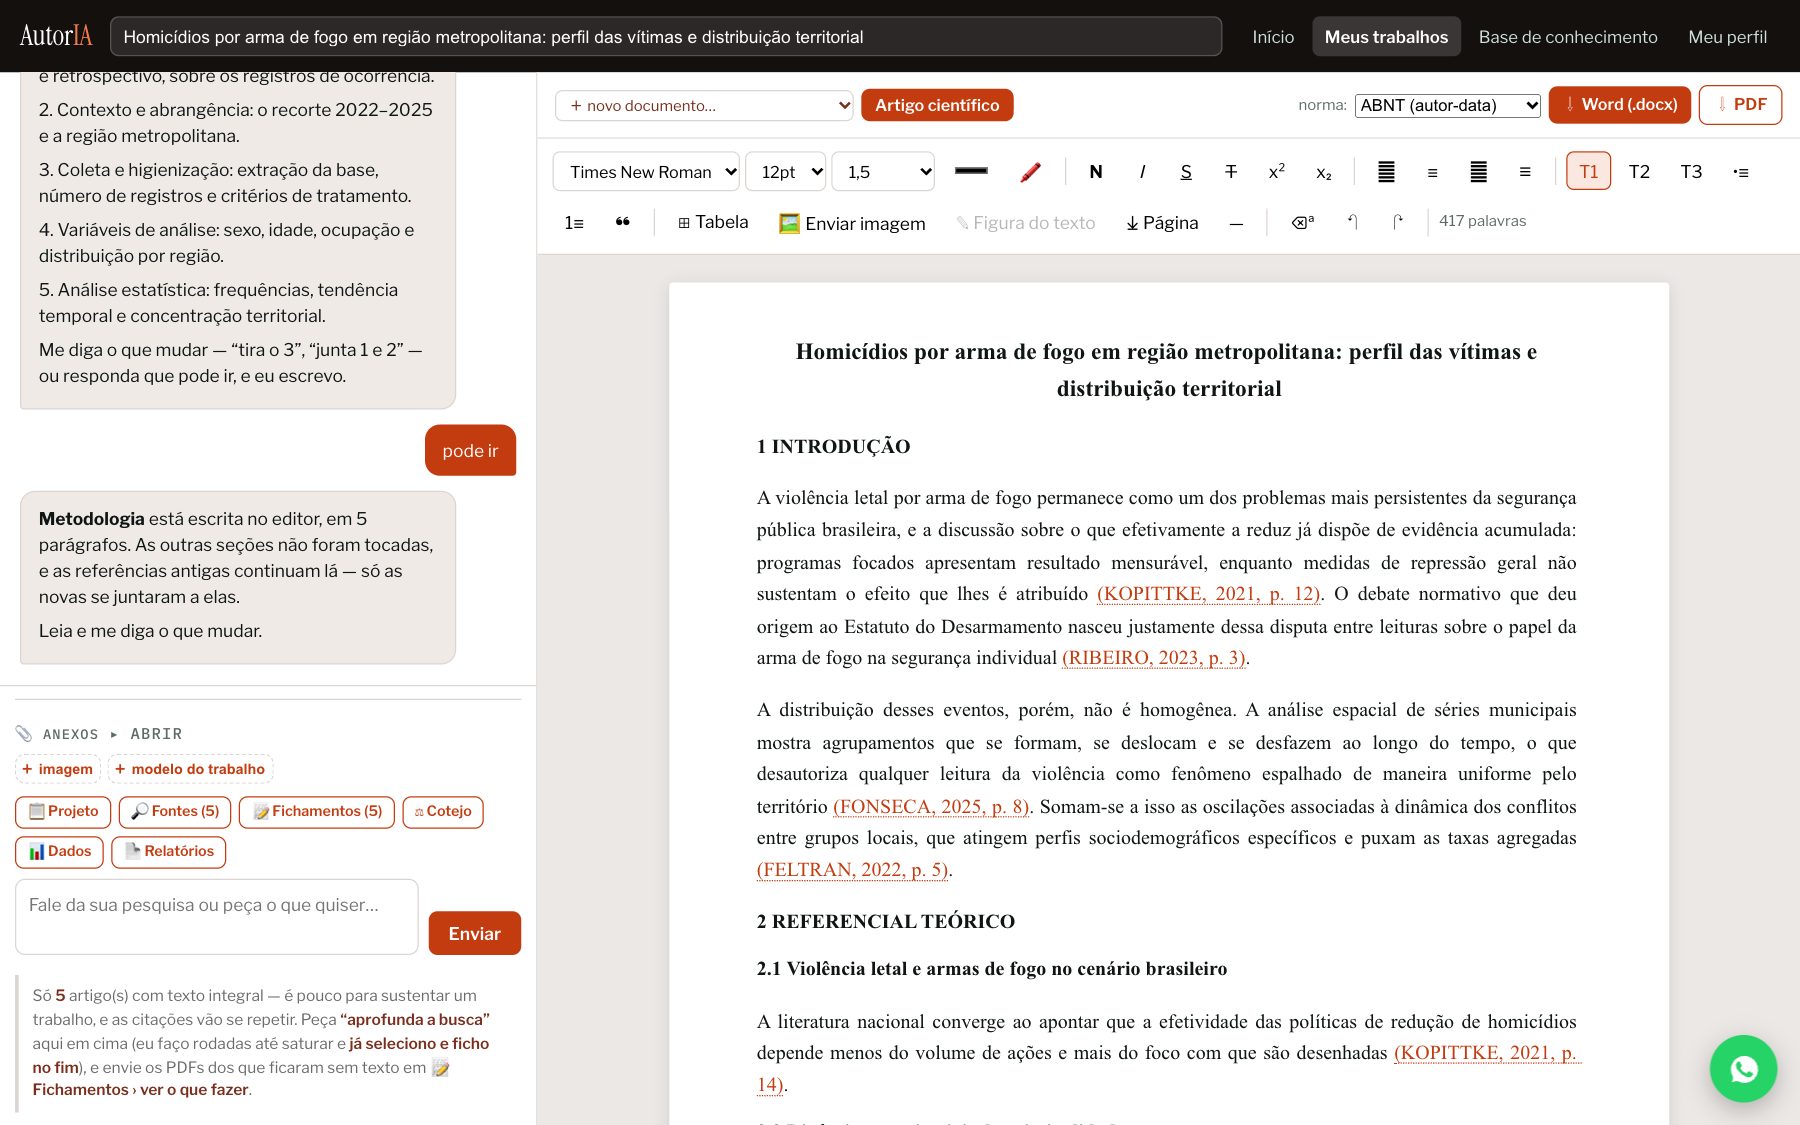Open Meu perfil in navigation
Image resolution: width=1800 pixels, height=1125 pixels.
[1727, 37]
